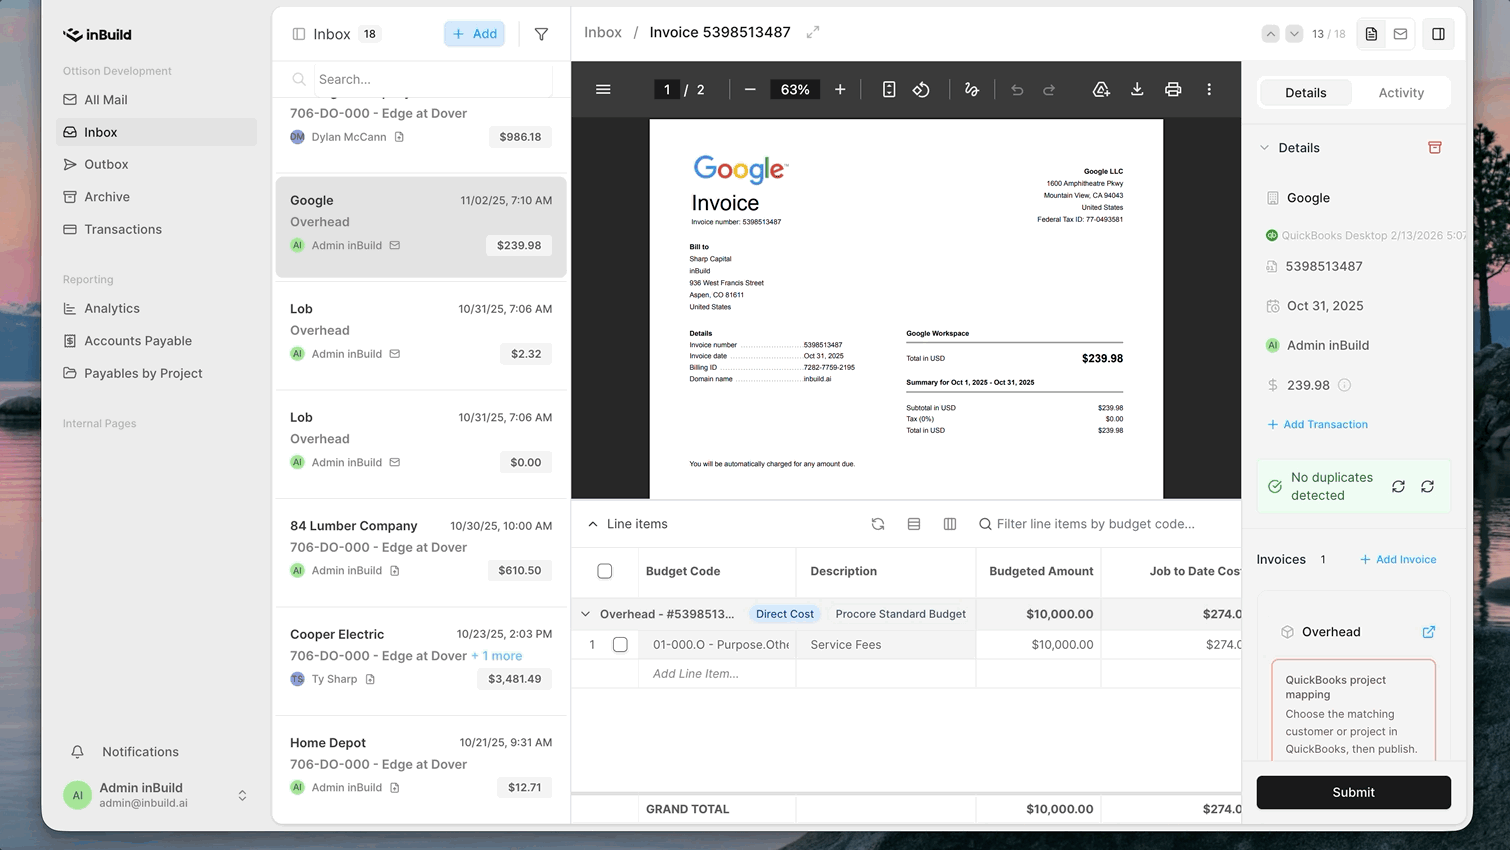Click the Inbox breadcrumb link
Viewport: 1510px width, 850px height.
[x=603, y=32]
